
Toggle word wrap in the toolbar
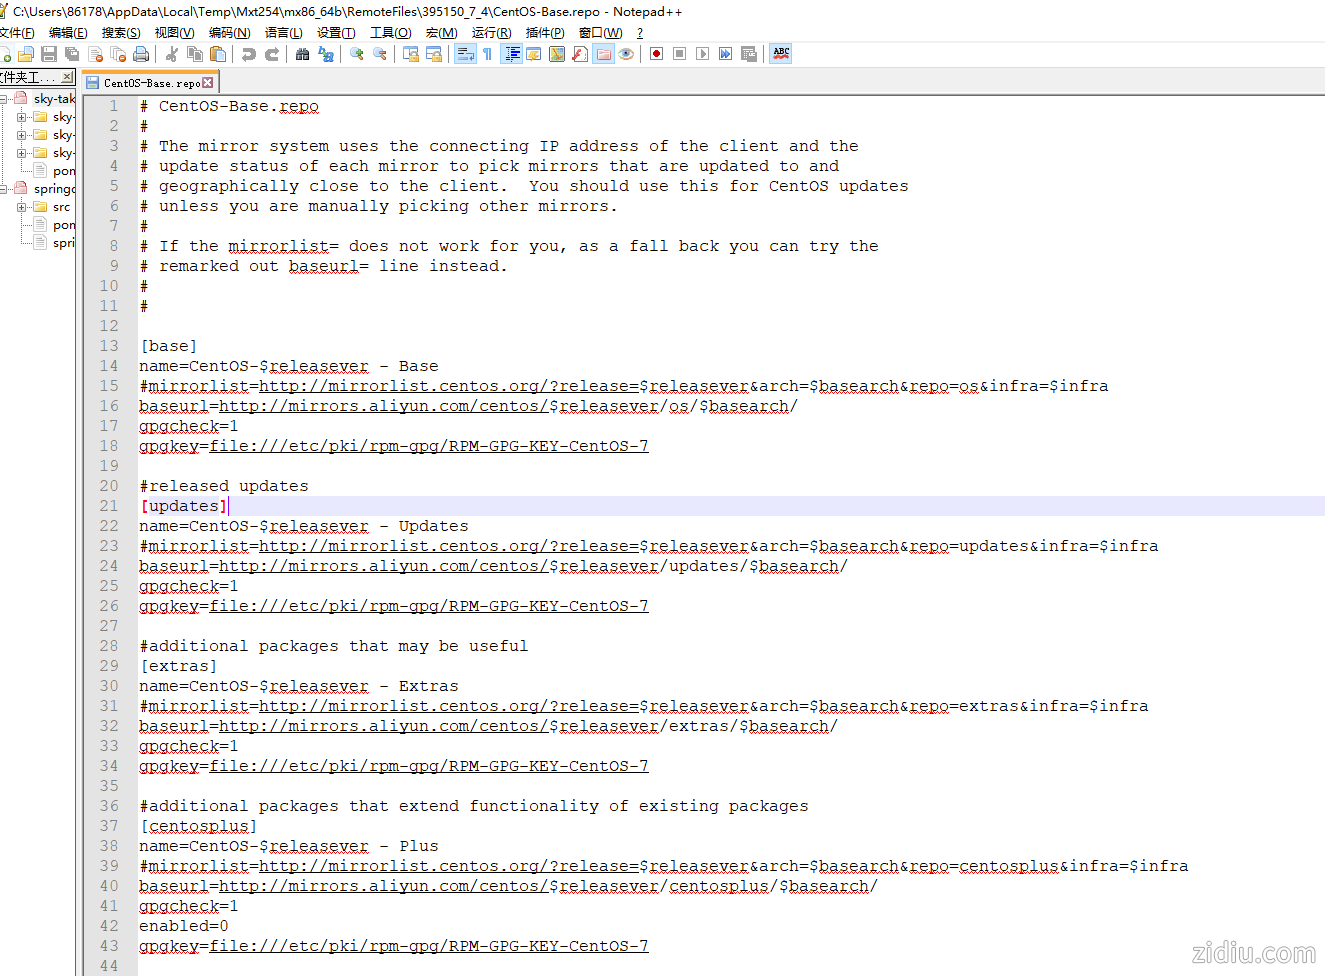pyautogui.click(x=465, y=54)
